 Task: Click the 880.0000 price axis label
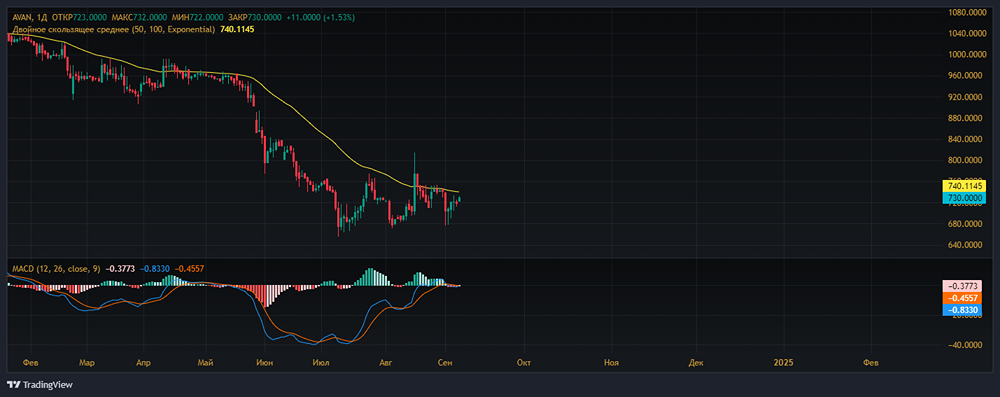click(965, 118)
